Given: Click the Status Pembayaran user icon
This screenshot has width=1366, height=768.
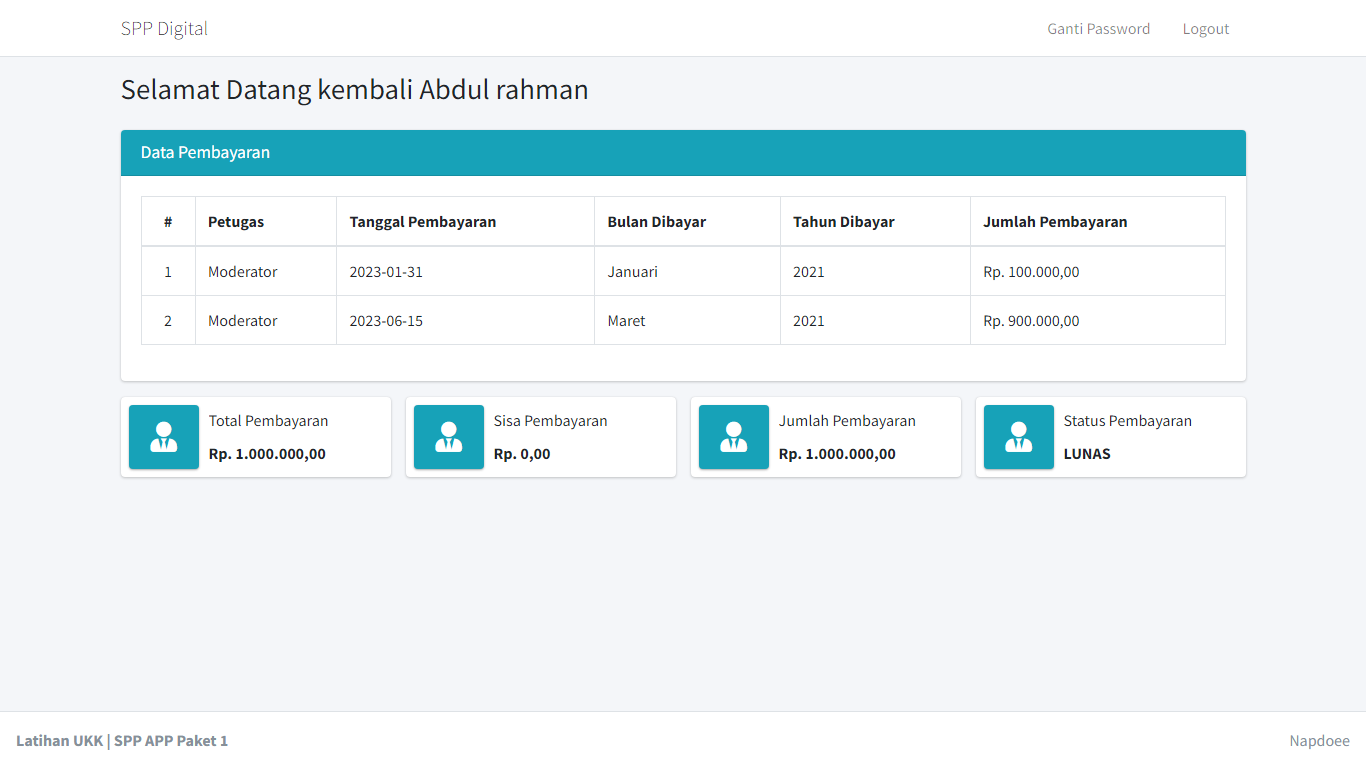Looking at the screenshot, I should tap(1019, 437).
